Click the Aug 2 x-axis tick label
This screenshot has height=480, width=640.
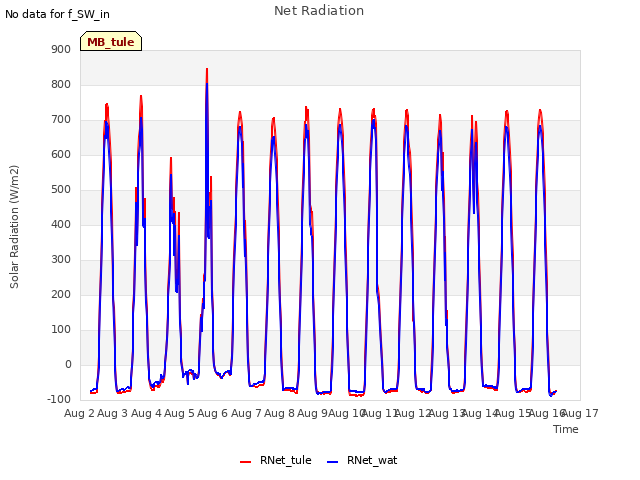[x=79, y=413]
